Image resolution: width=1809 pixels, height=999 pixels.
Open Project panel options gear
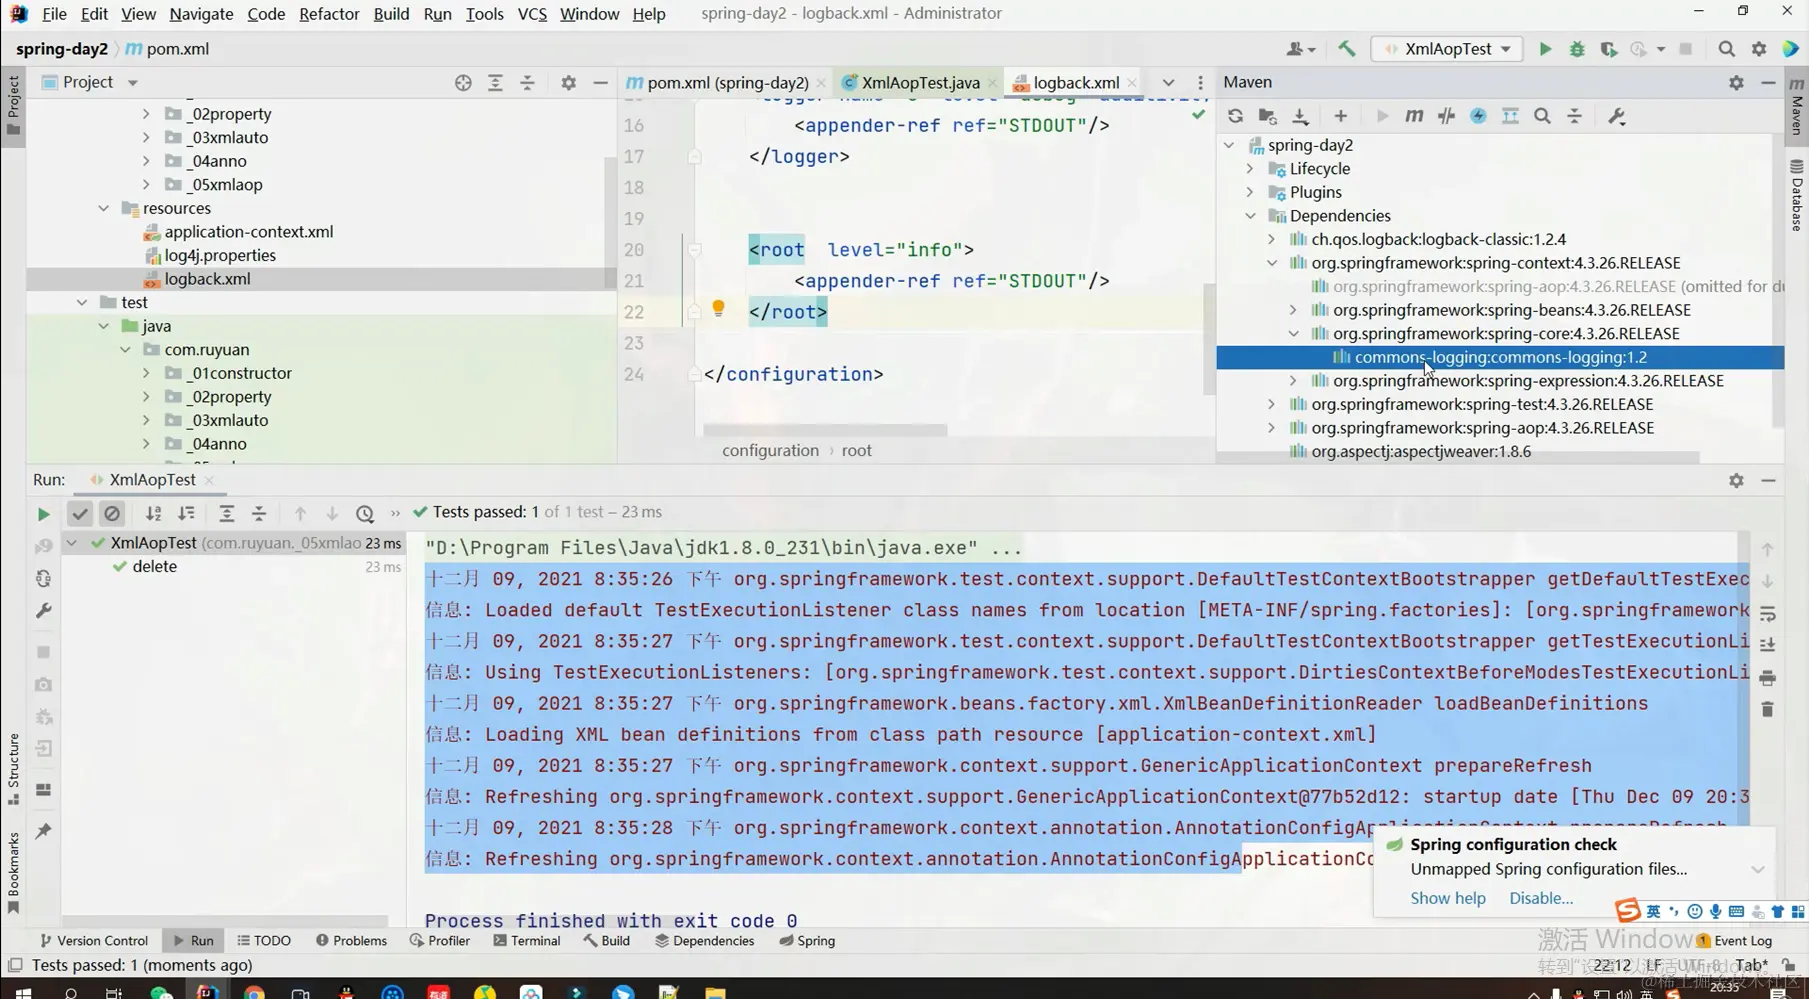(x=569, y=83)
